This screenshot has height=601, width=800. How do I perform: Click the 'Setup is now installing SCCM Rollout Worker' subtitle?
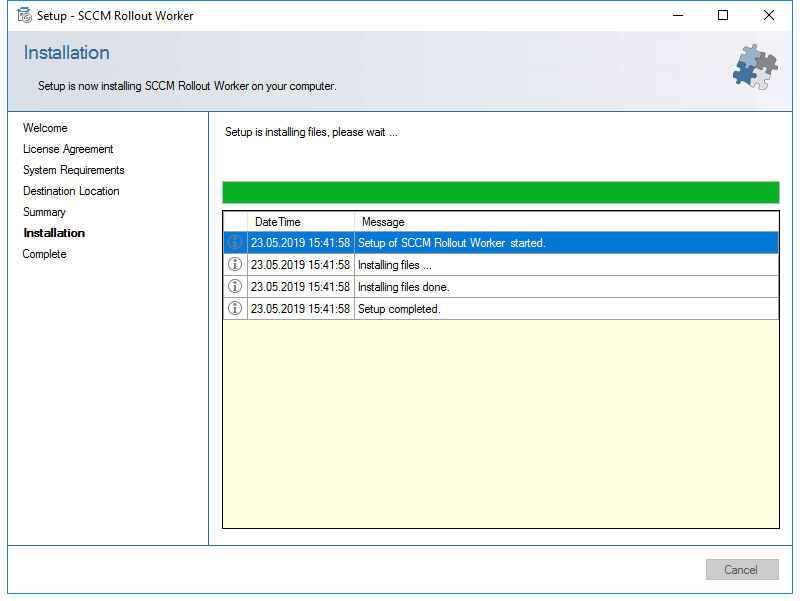pos(187,86)
